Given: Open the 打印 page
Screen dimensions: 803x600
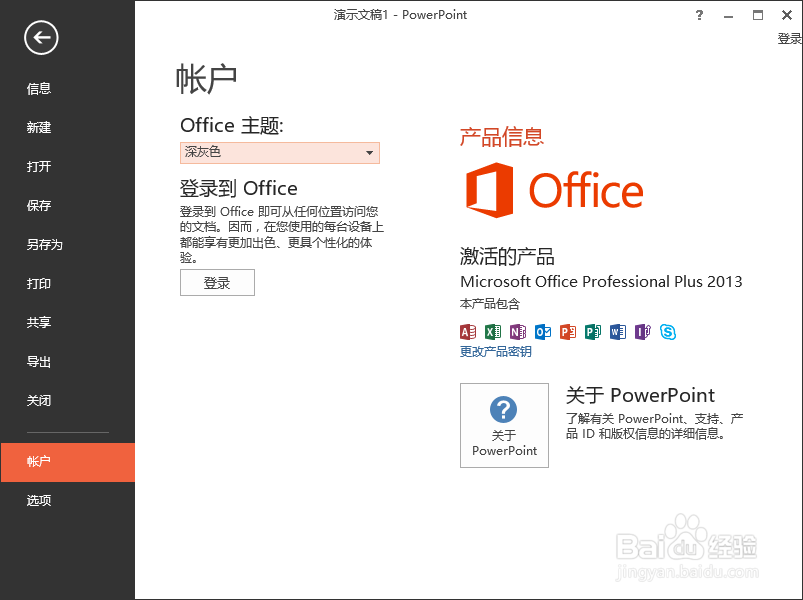Looking at the screenshot, I should tap(68, 284).
